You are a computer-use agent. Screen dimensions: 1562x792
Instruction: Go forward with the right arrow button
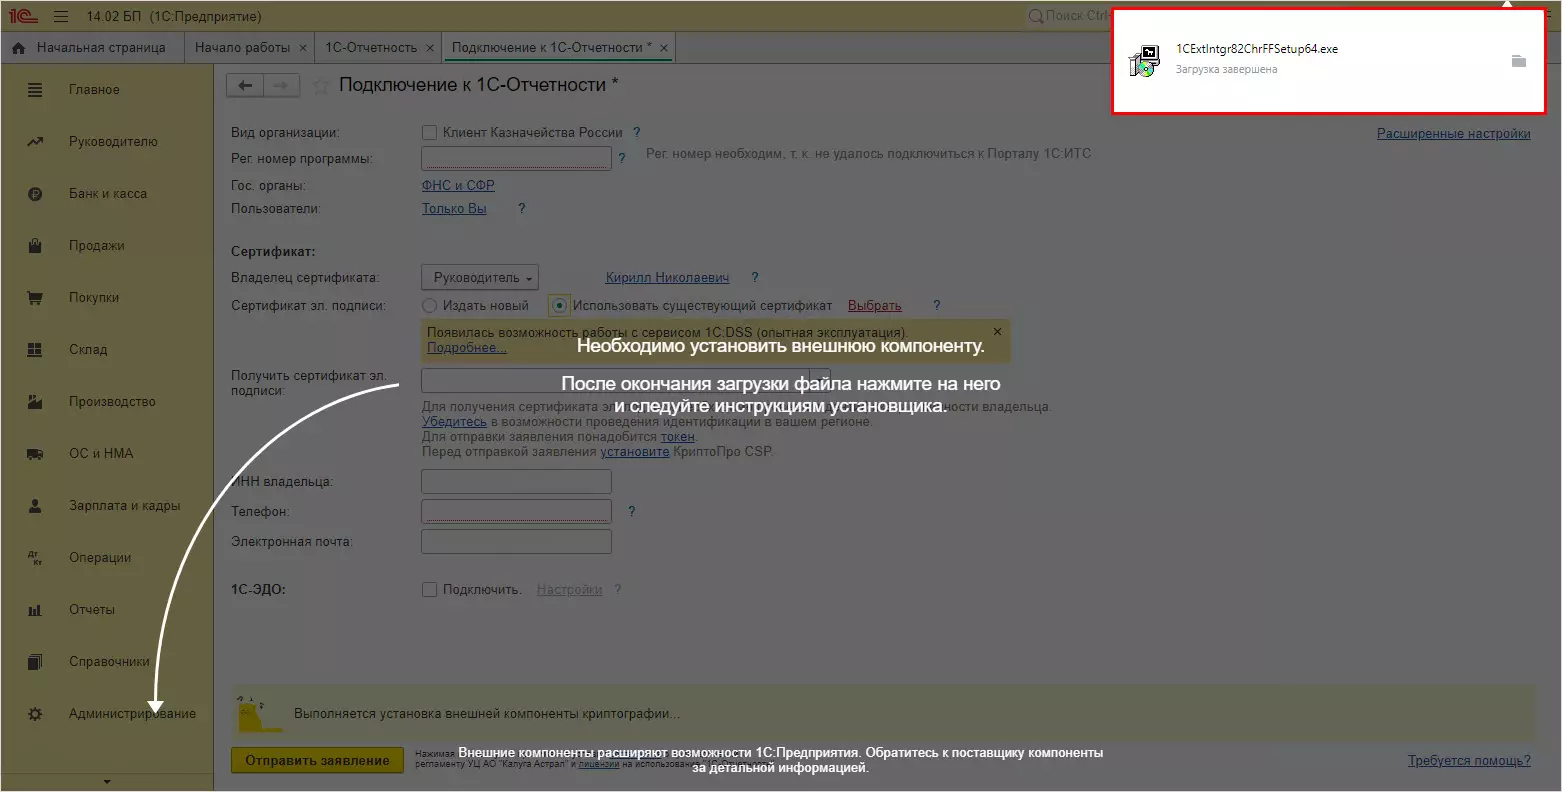coord(281,86)
